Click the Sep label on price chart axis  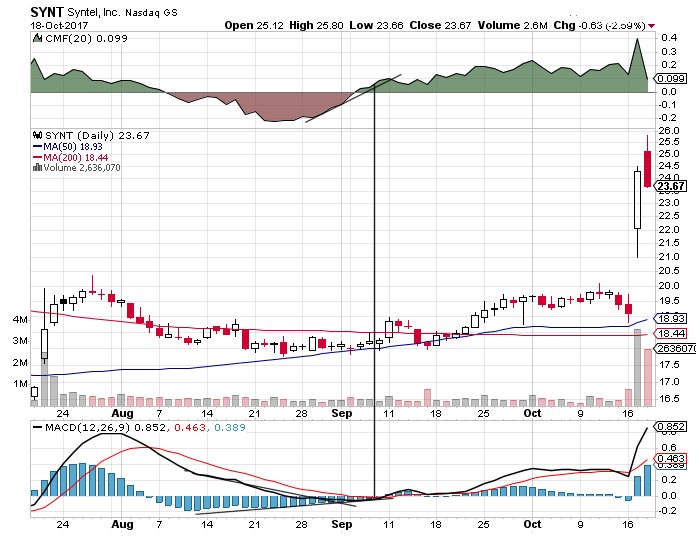click(343, 411)
